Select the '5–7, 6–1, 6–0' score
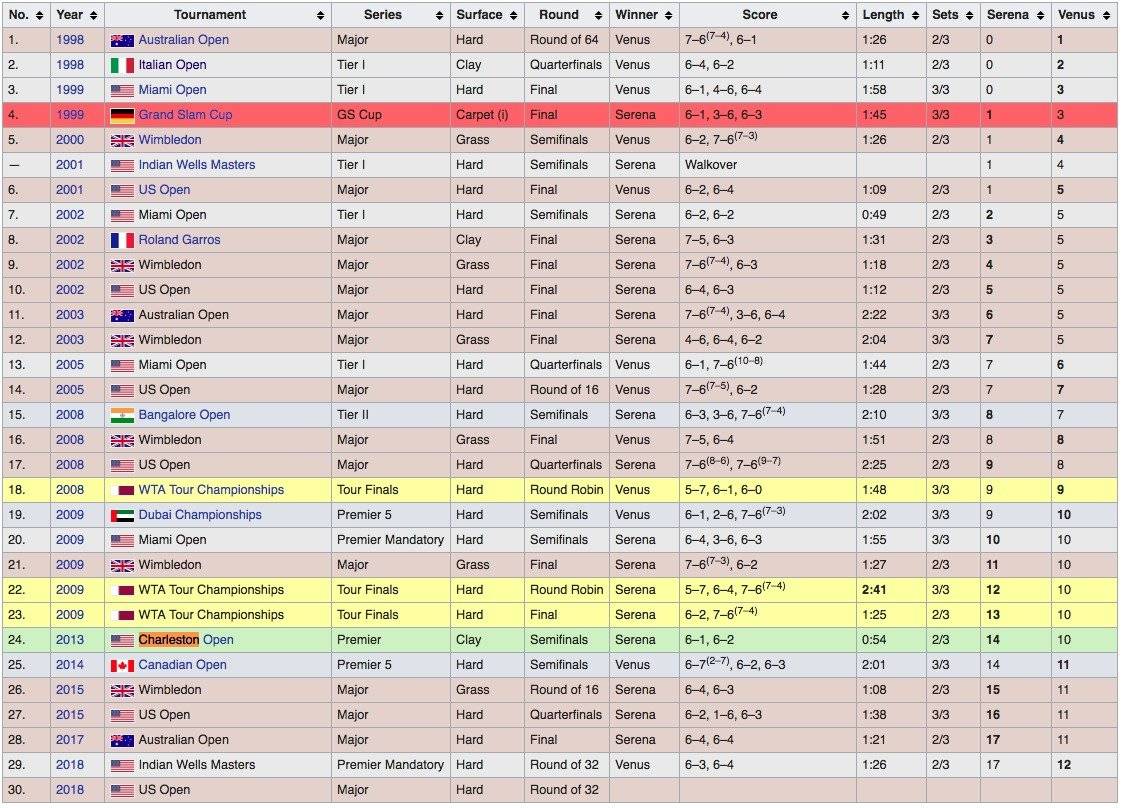The image size is (1126, 808). click(x=724, y=490)
